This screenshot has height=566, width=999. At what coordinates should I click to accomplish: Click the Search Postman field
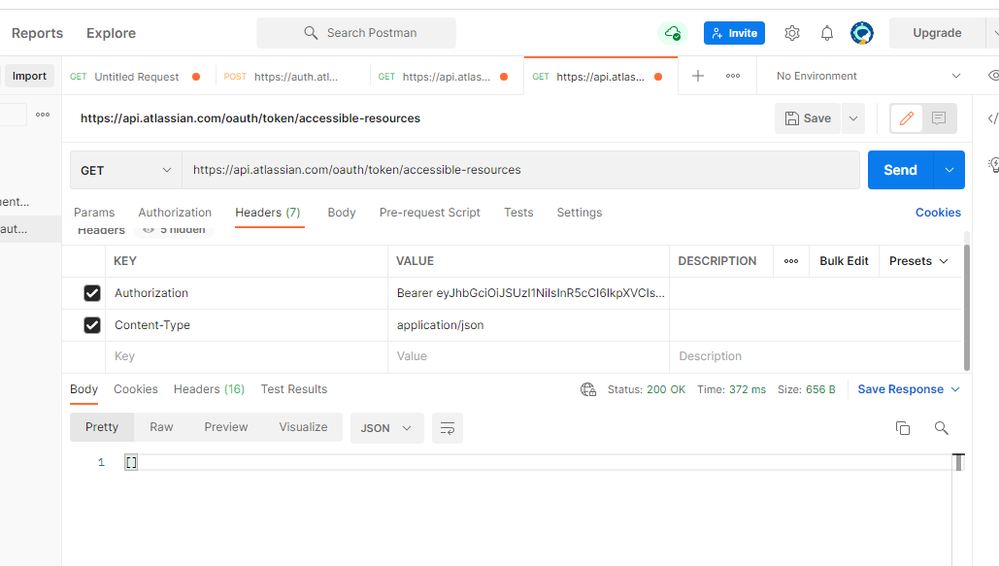coord(356,33)
